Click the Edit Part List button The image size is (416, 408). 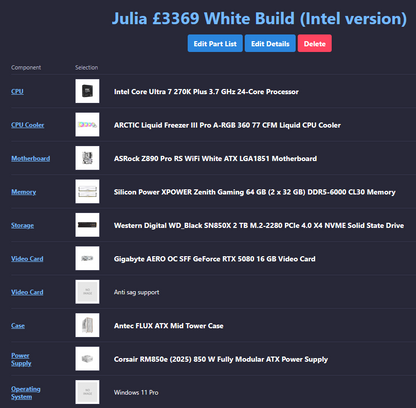click(215, 43)
